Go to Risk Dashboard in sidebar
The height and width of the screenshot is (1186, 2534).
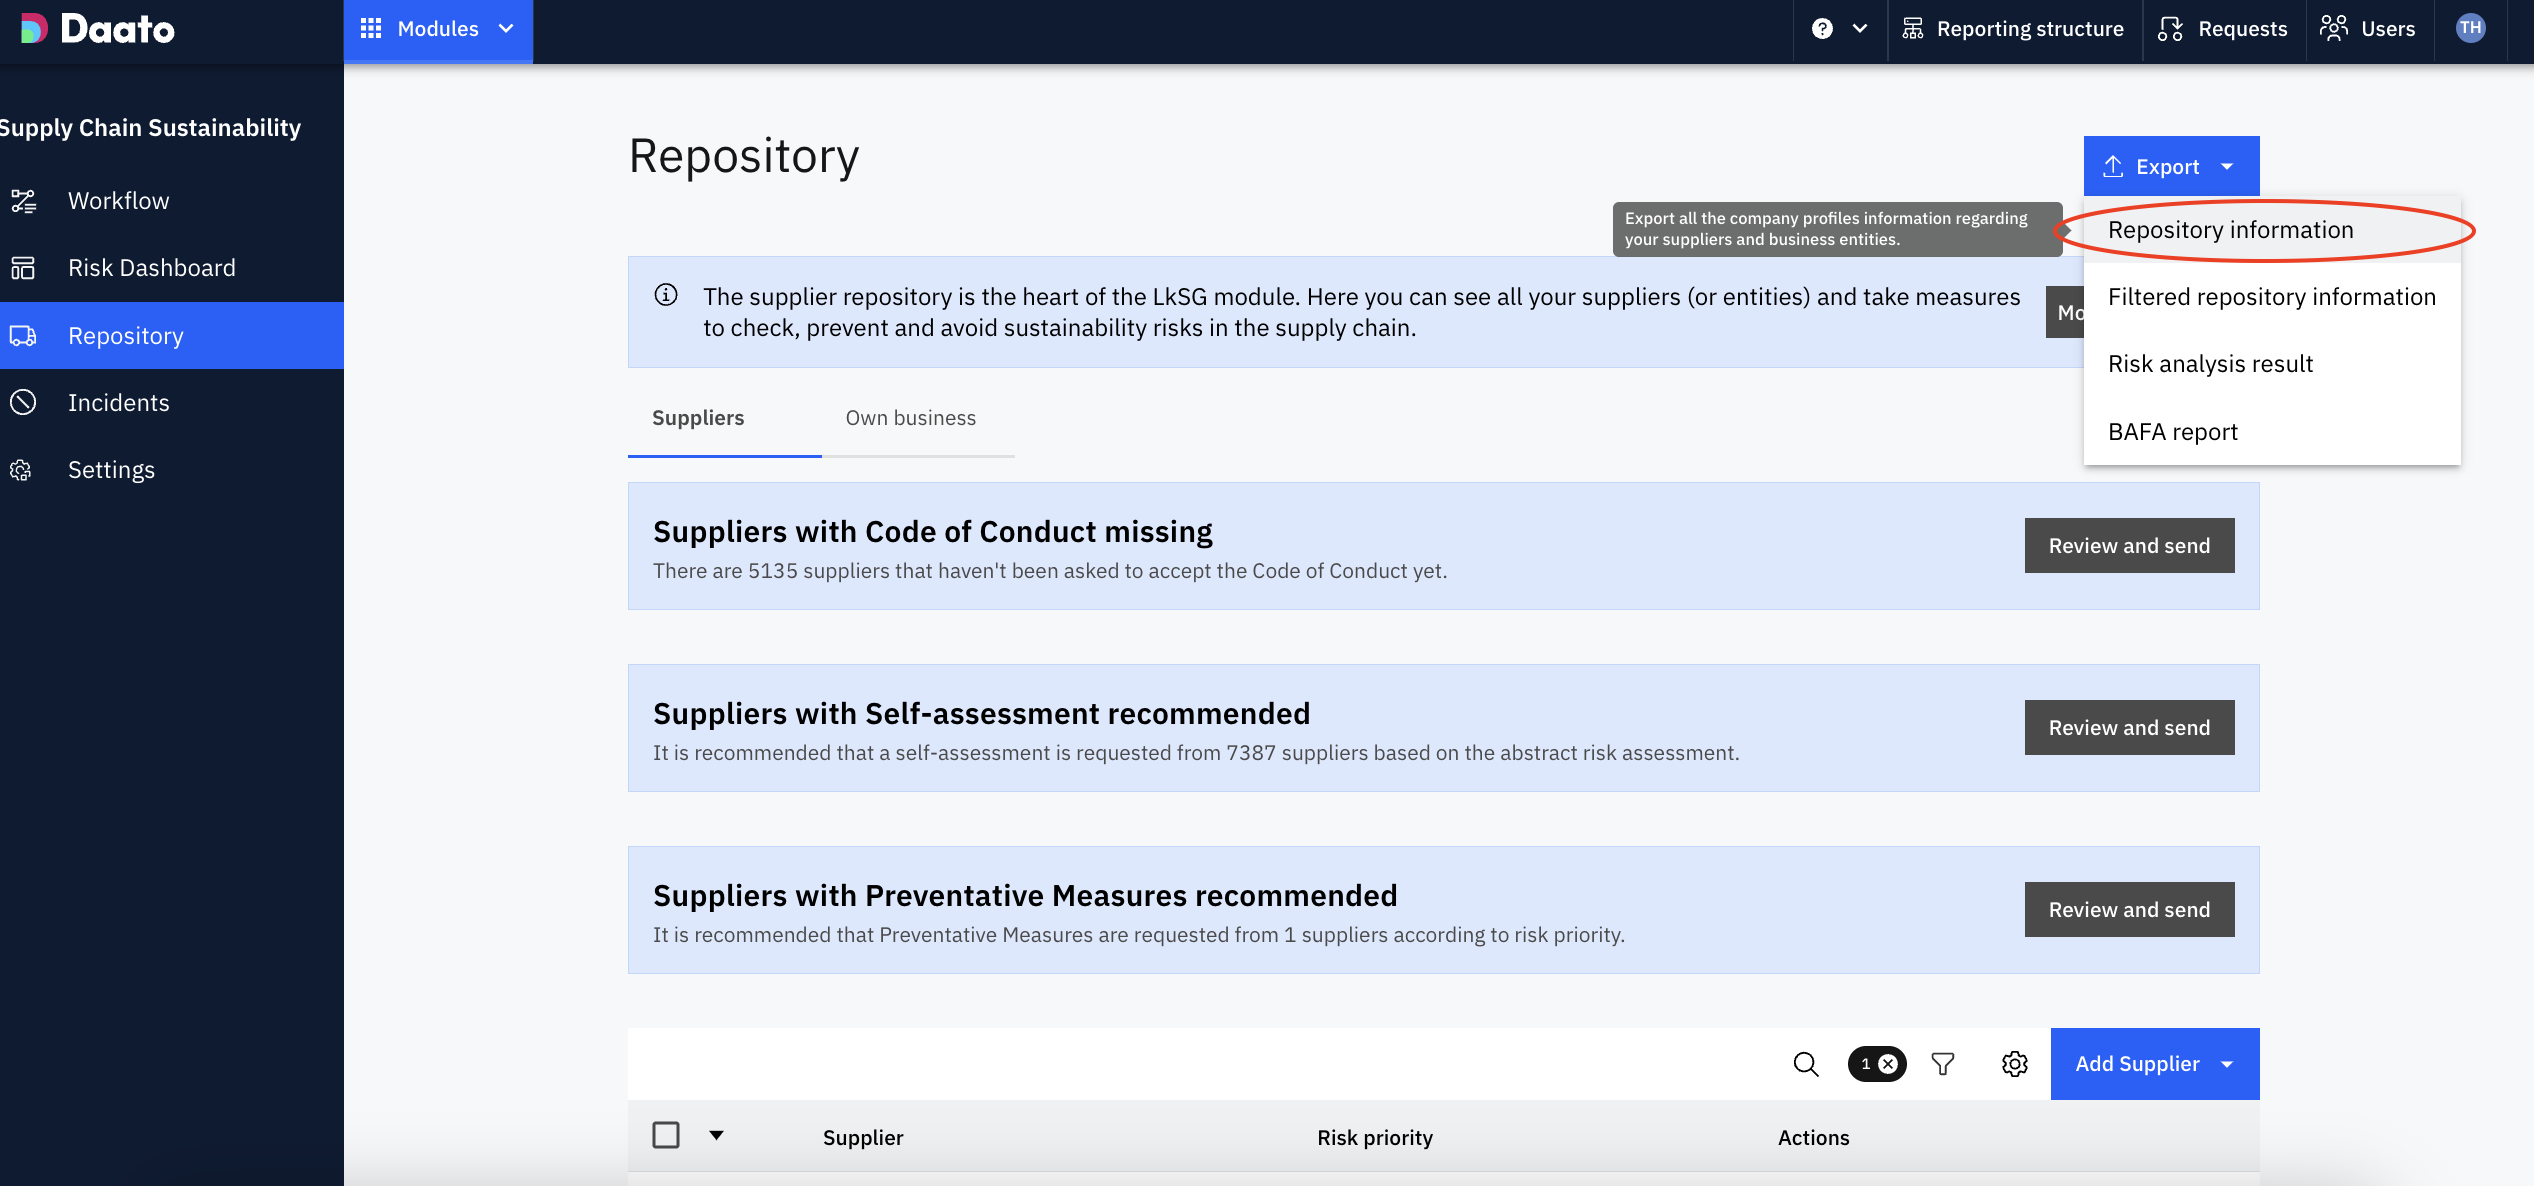click(x=151, y=268)
